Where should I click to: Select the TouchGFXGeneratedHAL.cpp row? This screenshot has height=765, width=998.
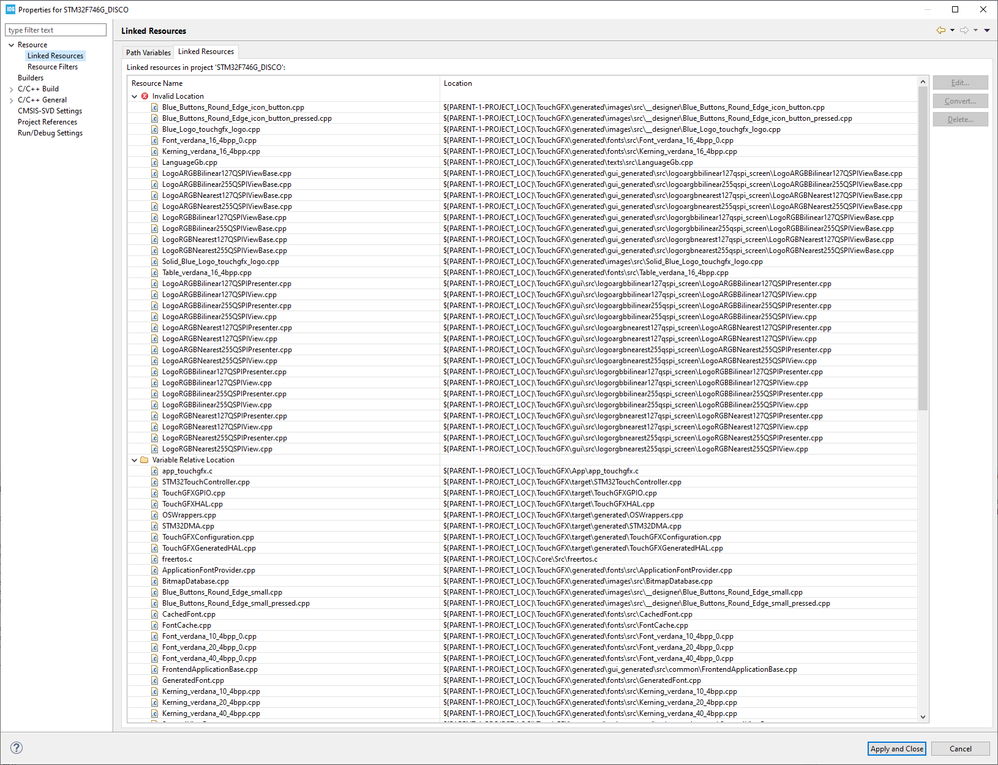[523, 548]
